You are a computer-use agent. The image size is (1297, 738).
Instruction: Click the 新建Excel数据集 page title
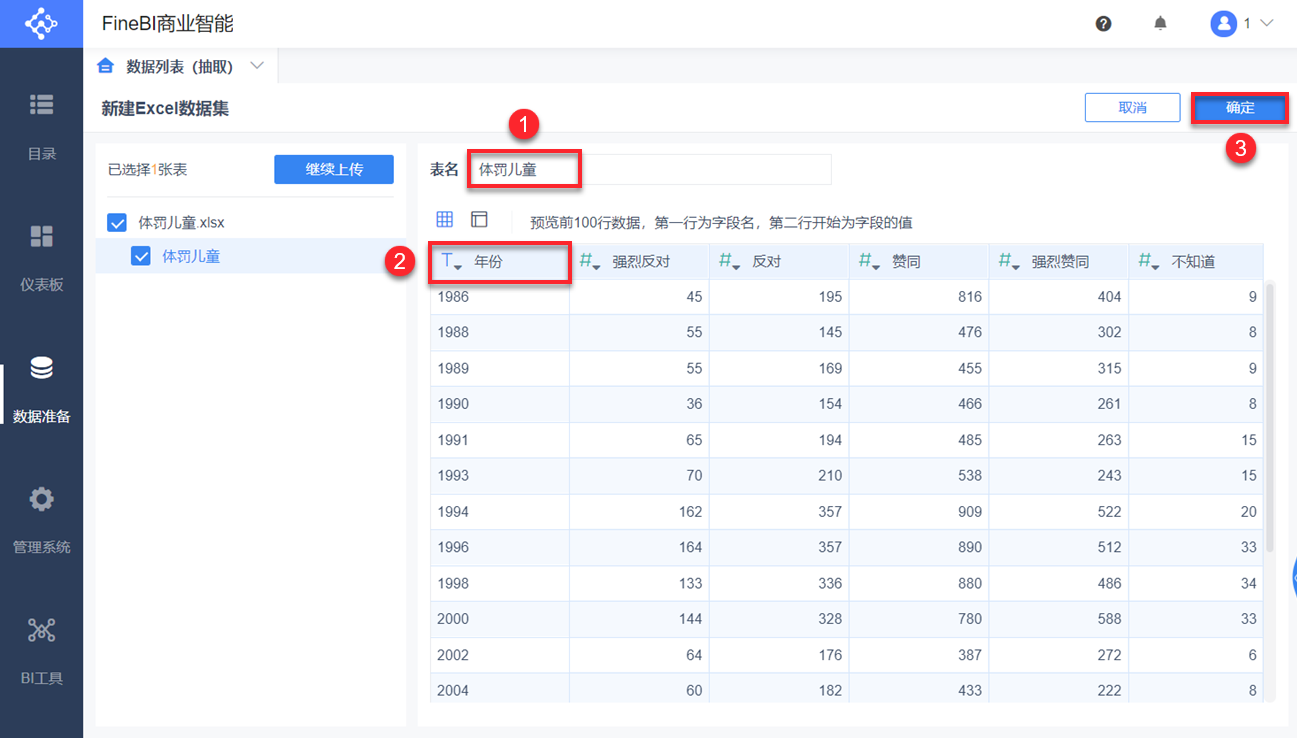165,108
